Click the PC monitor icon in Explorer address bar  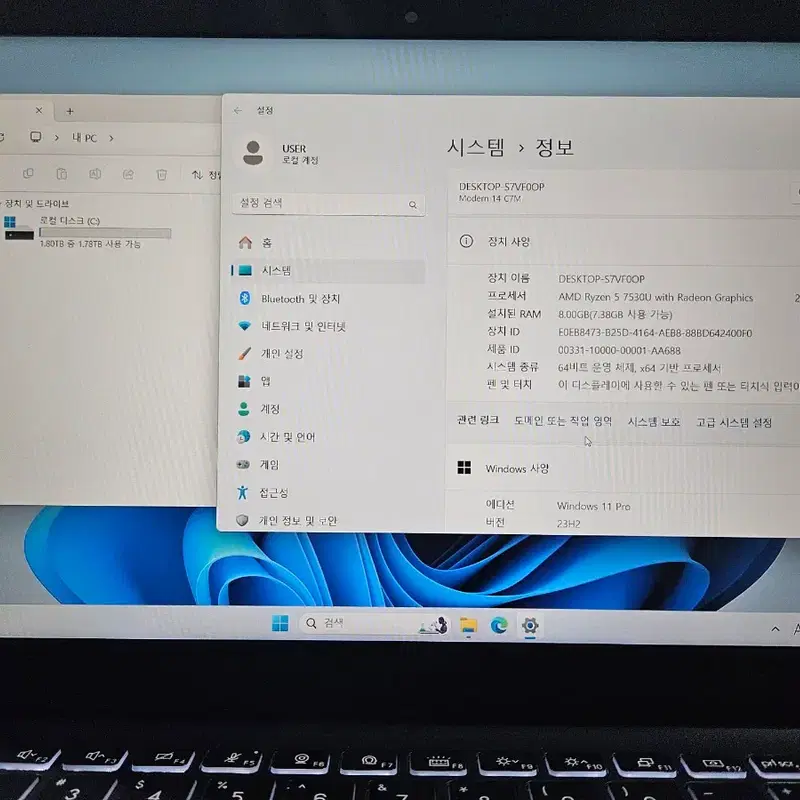pyautogui.click(x=36, y=137)
